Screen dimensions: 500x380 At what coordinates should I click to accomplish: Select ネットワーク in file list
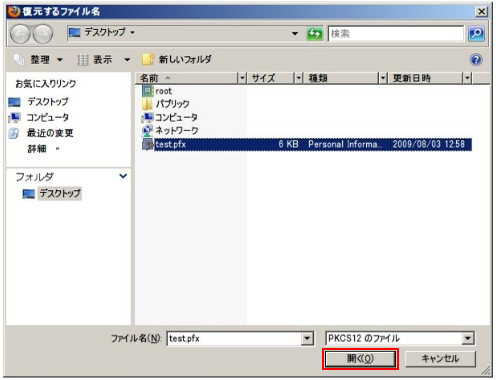177,130
